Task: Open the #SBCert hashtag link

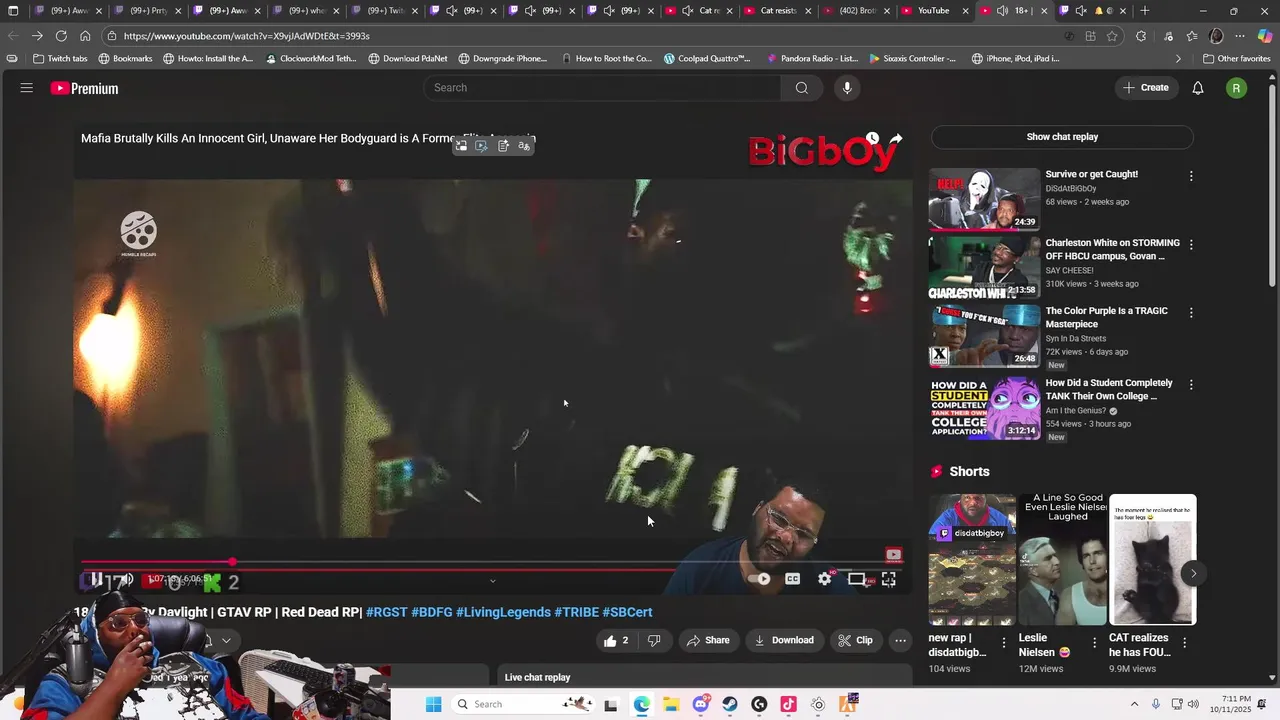Action: pyautogui.click(x=627, y=612)
